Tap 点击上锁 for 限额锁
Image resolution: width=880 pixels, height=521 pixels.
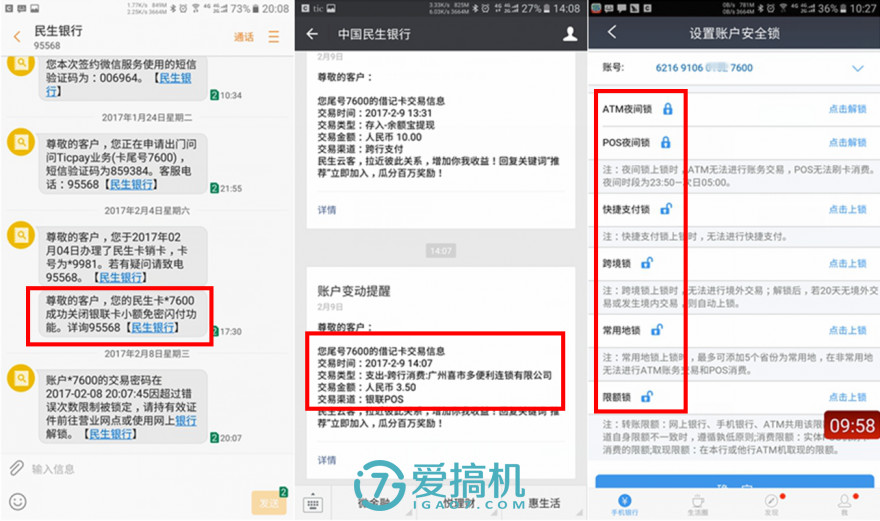pyautogui.click(x=847, y=397)
